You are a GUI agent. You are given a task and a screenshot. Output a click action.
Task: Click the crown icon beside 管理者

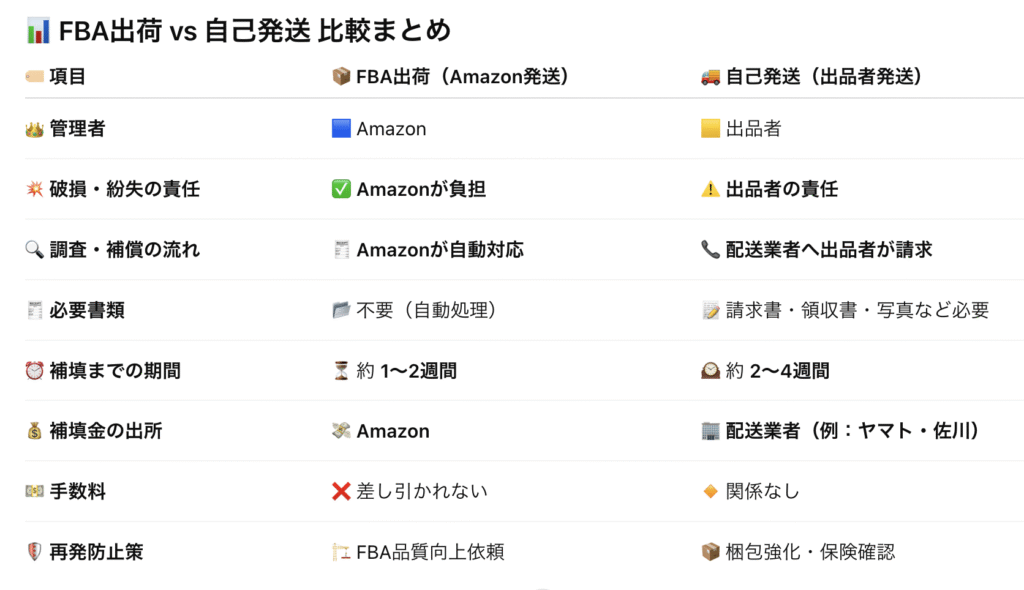pyautogui.click(x=34, y=129)
